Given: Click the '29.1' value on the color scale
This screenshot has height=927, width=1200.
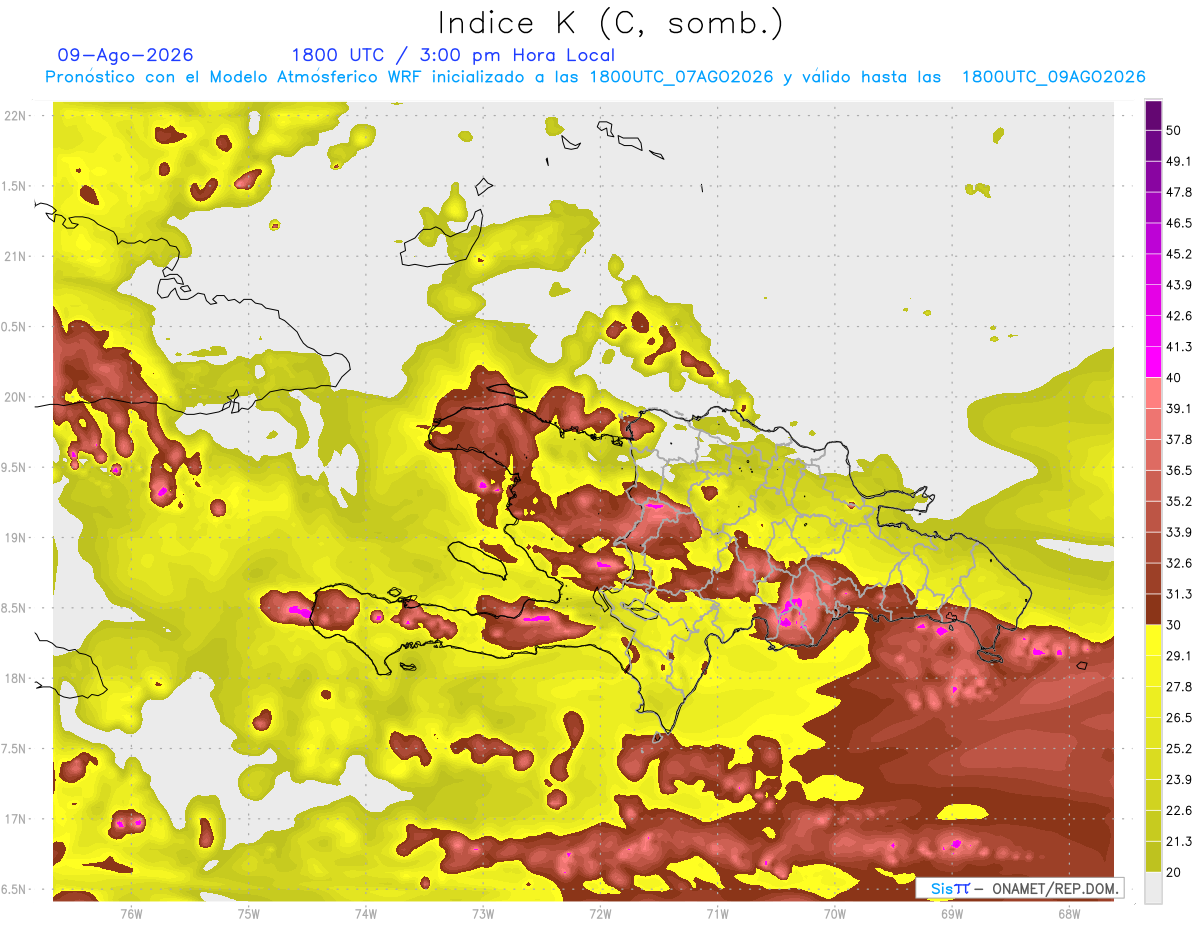Looking at the screenshot, I should click(1179, 656).
